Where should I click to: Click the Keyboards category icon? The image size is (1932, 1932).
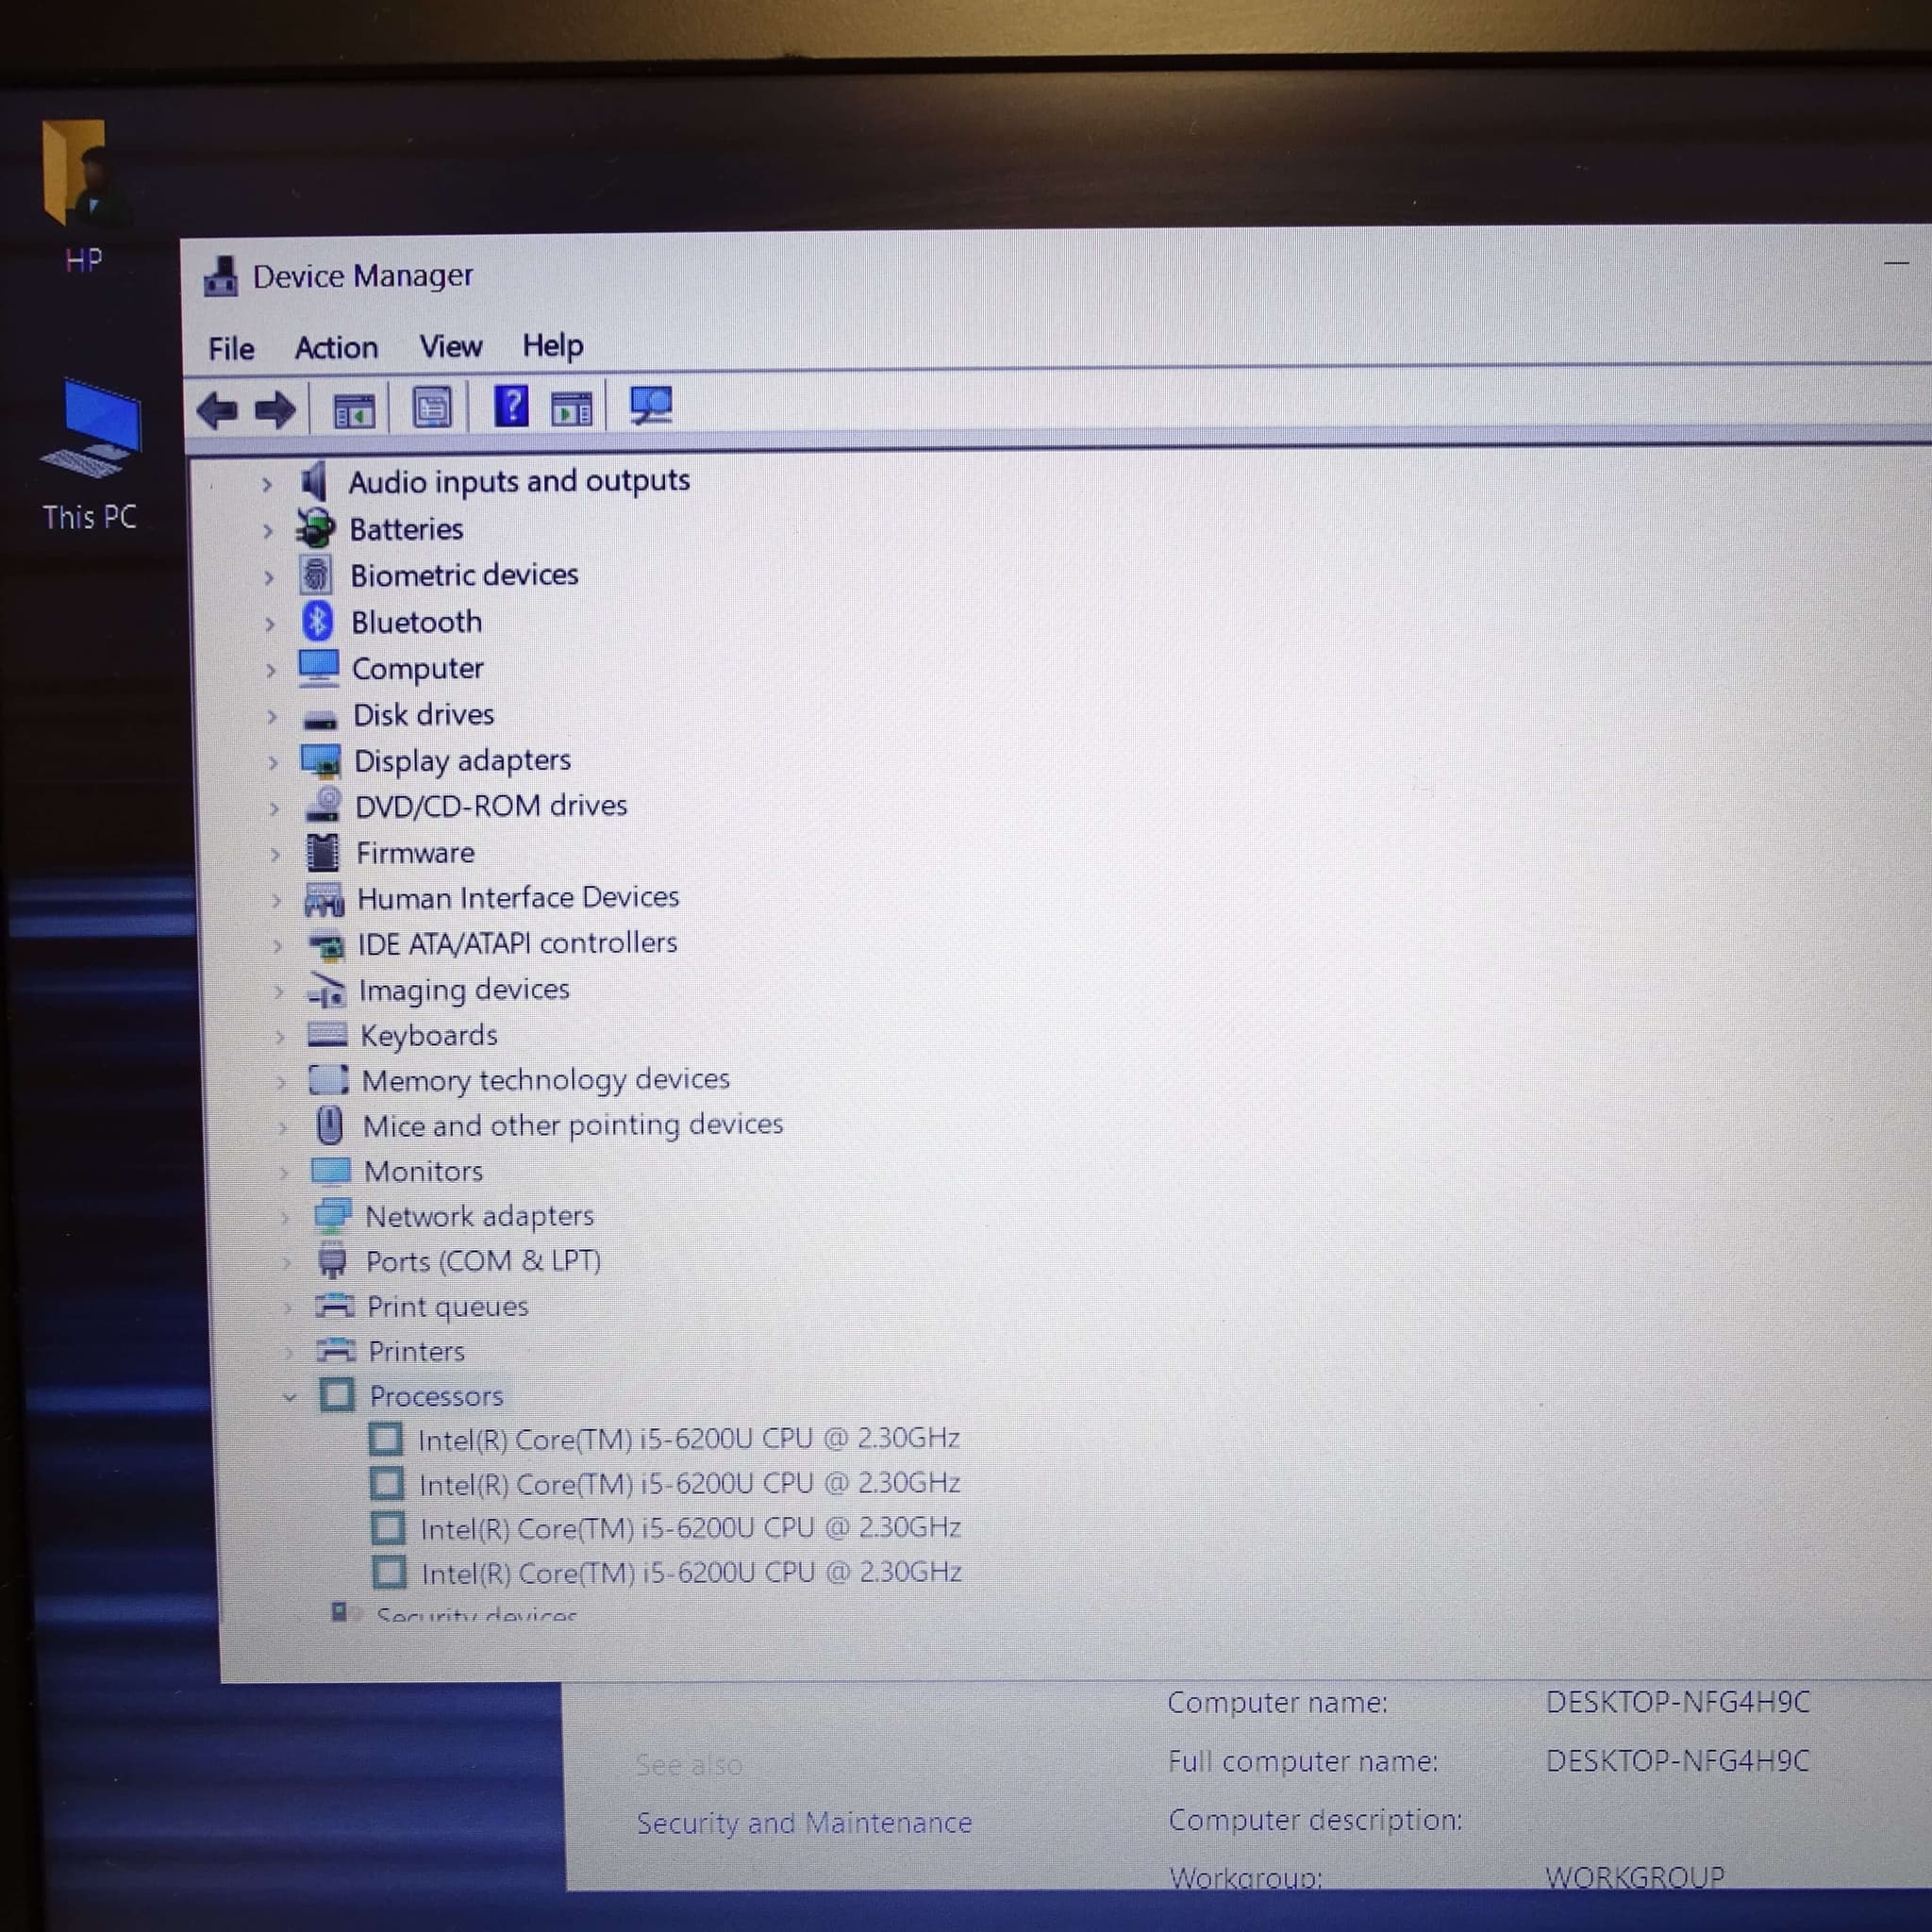[x=328, y=1034]
